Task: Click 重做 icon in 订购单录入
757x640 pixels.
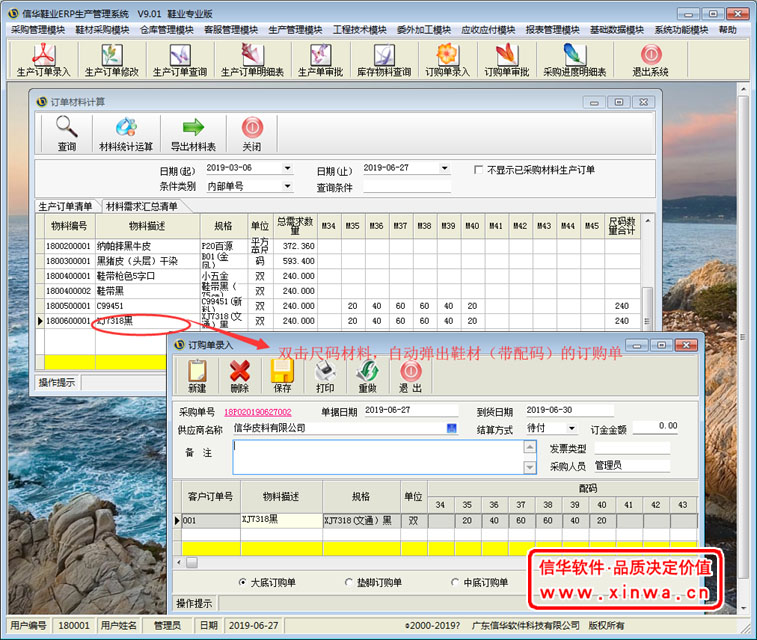Action: coord(367,376)
